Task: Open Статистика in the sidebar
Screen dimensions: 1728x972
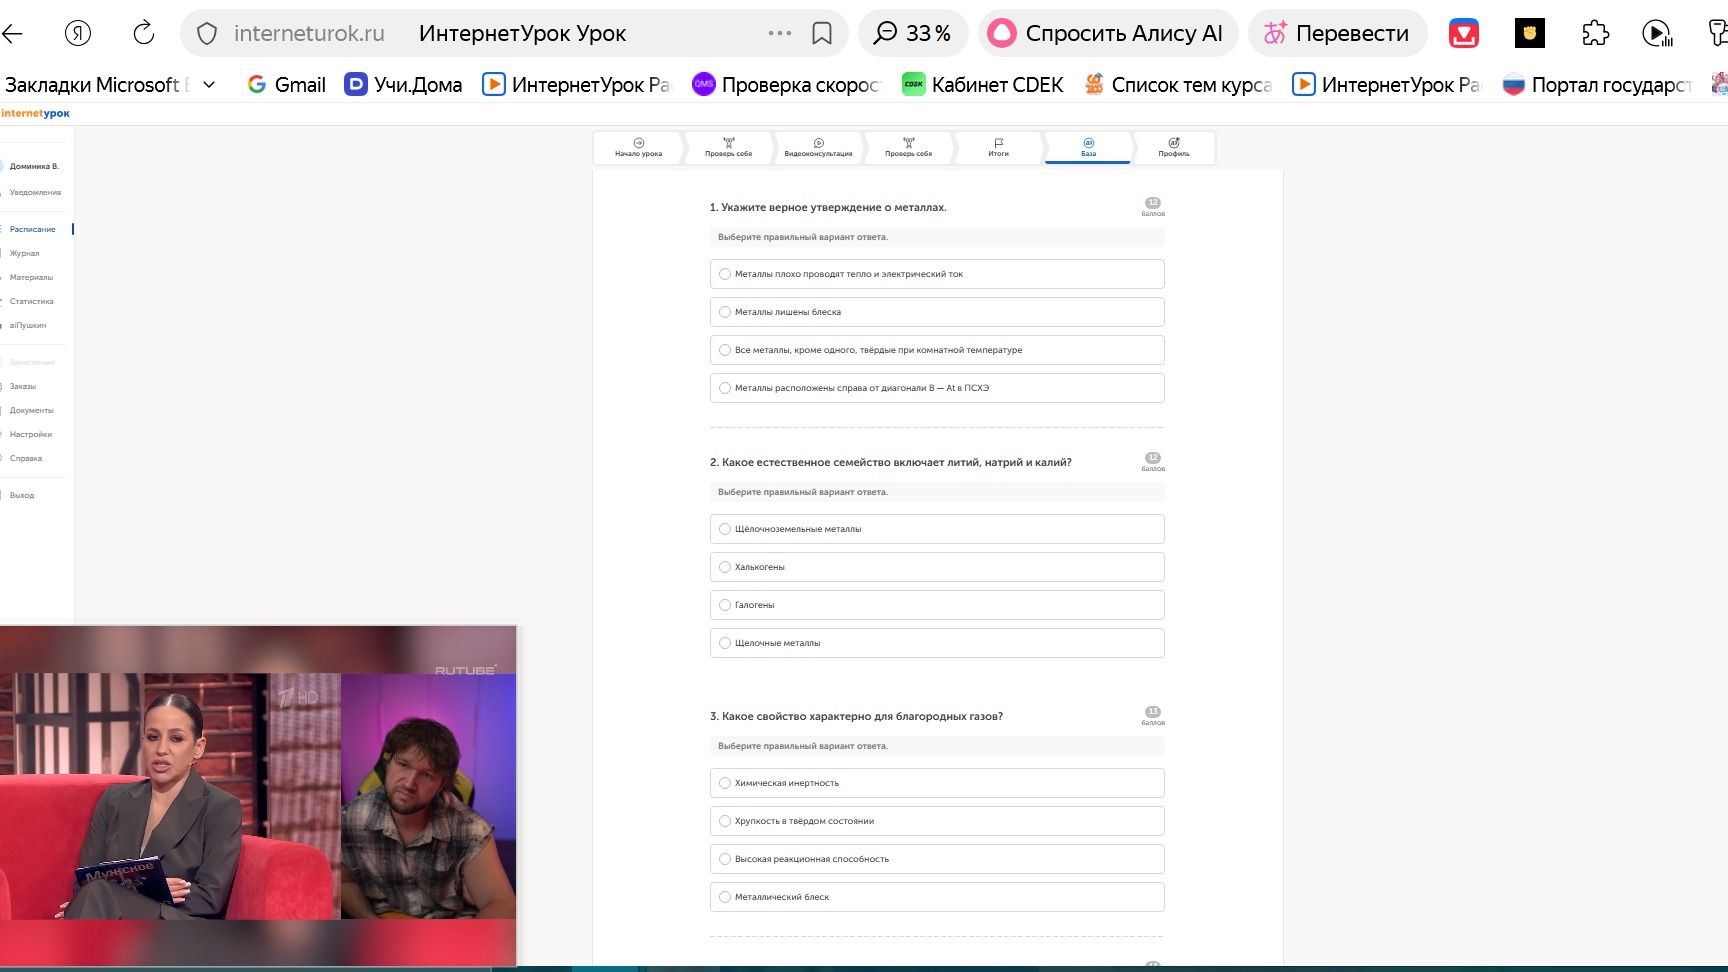Action: pos(32,301)
